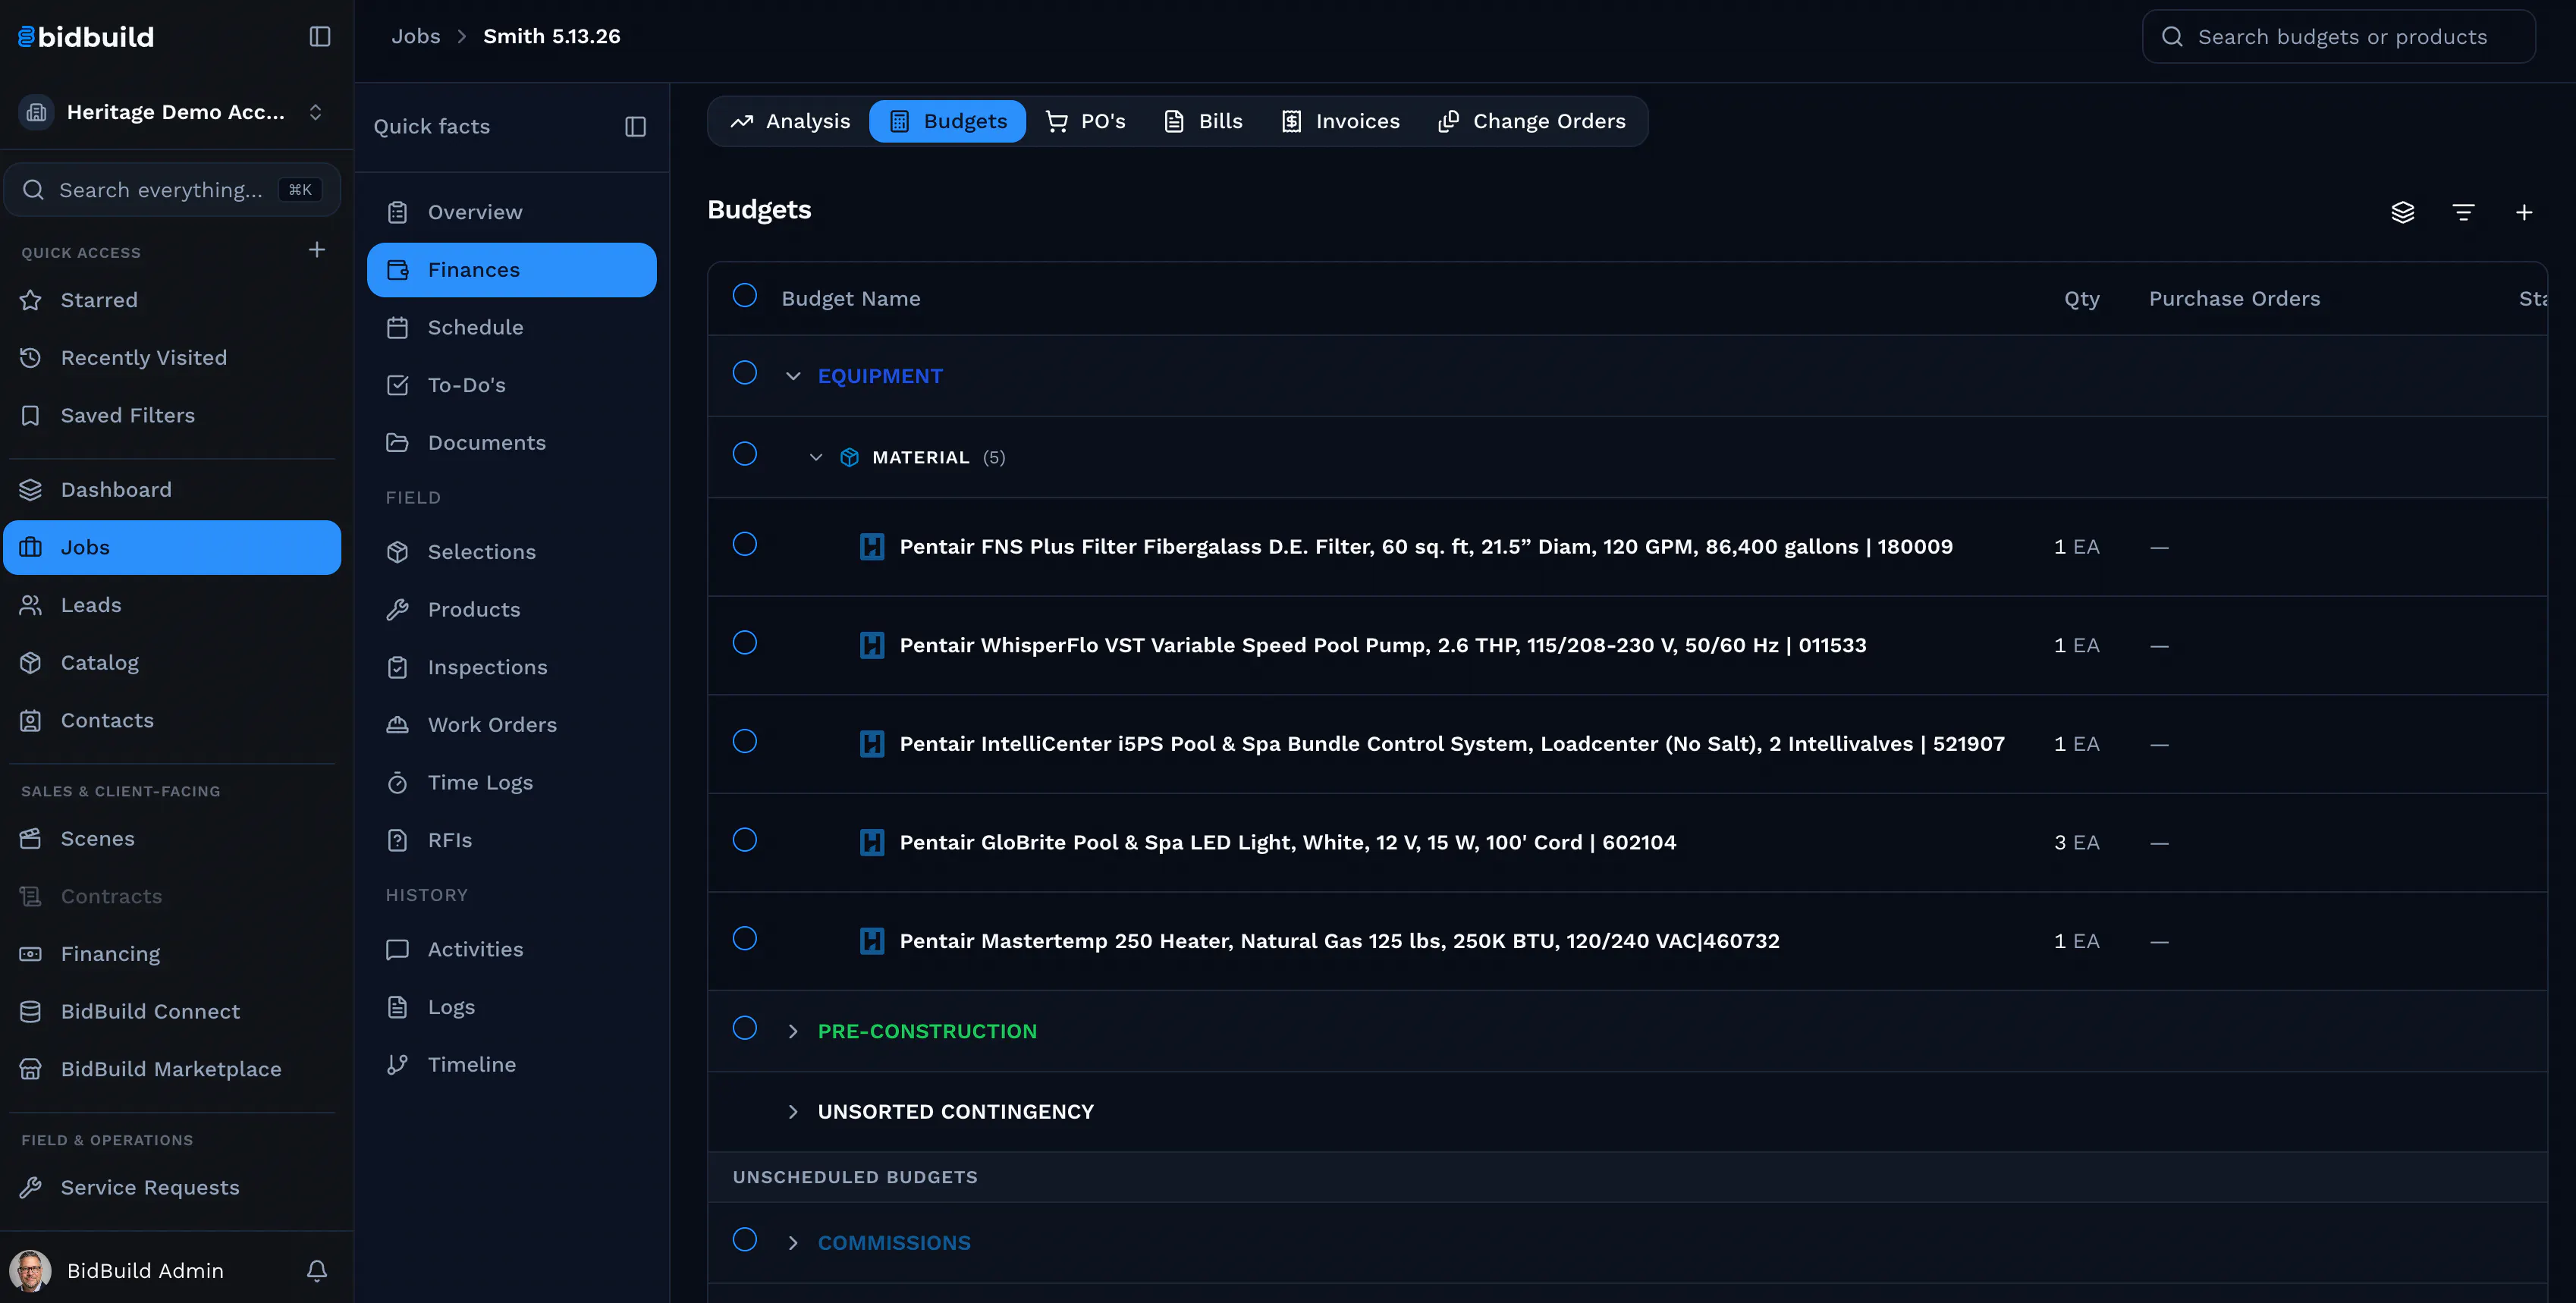Collapse the MATERIAL subgroup chevron

[x=816, y=457]
